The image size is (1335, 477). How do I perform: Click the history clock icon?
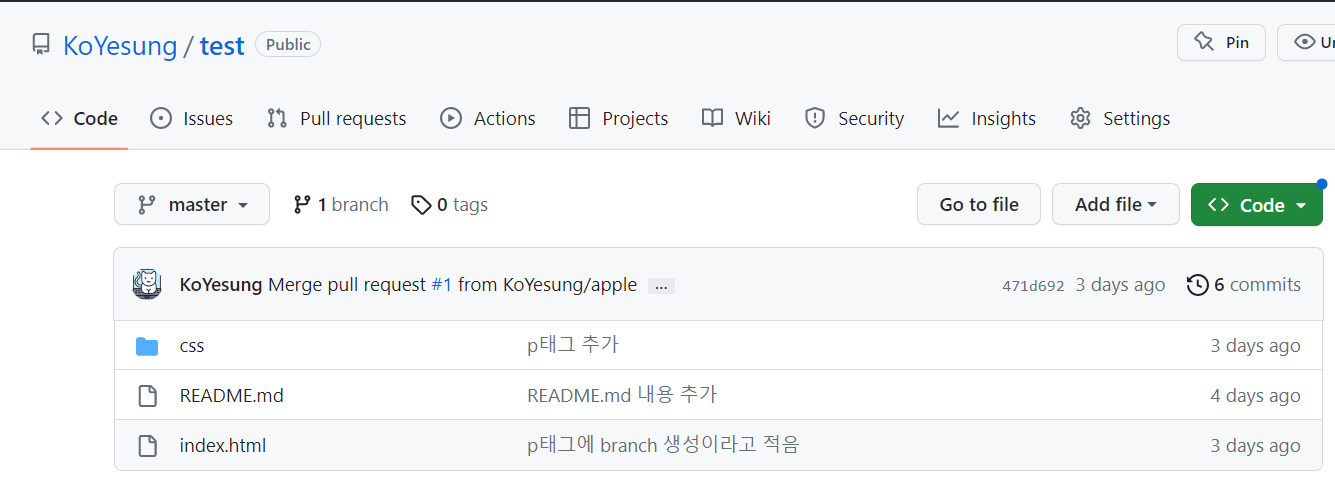(1197, 285)
